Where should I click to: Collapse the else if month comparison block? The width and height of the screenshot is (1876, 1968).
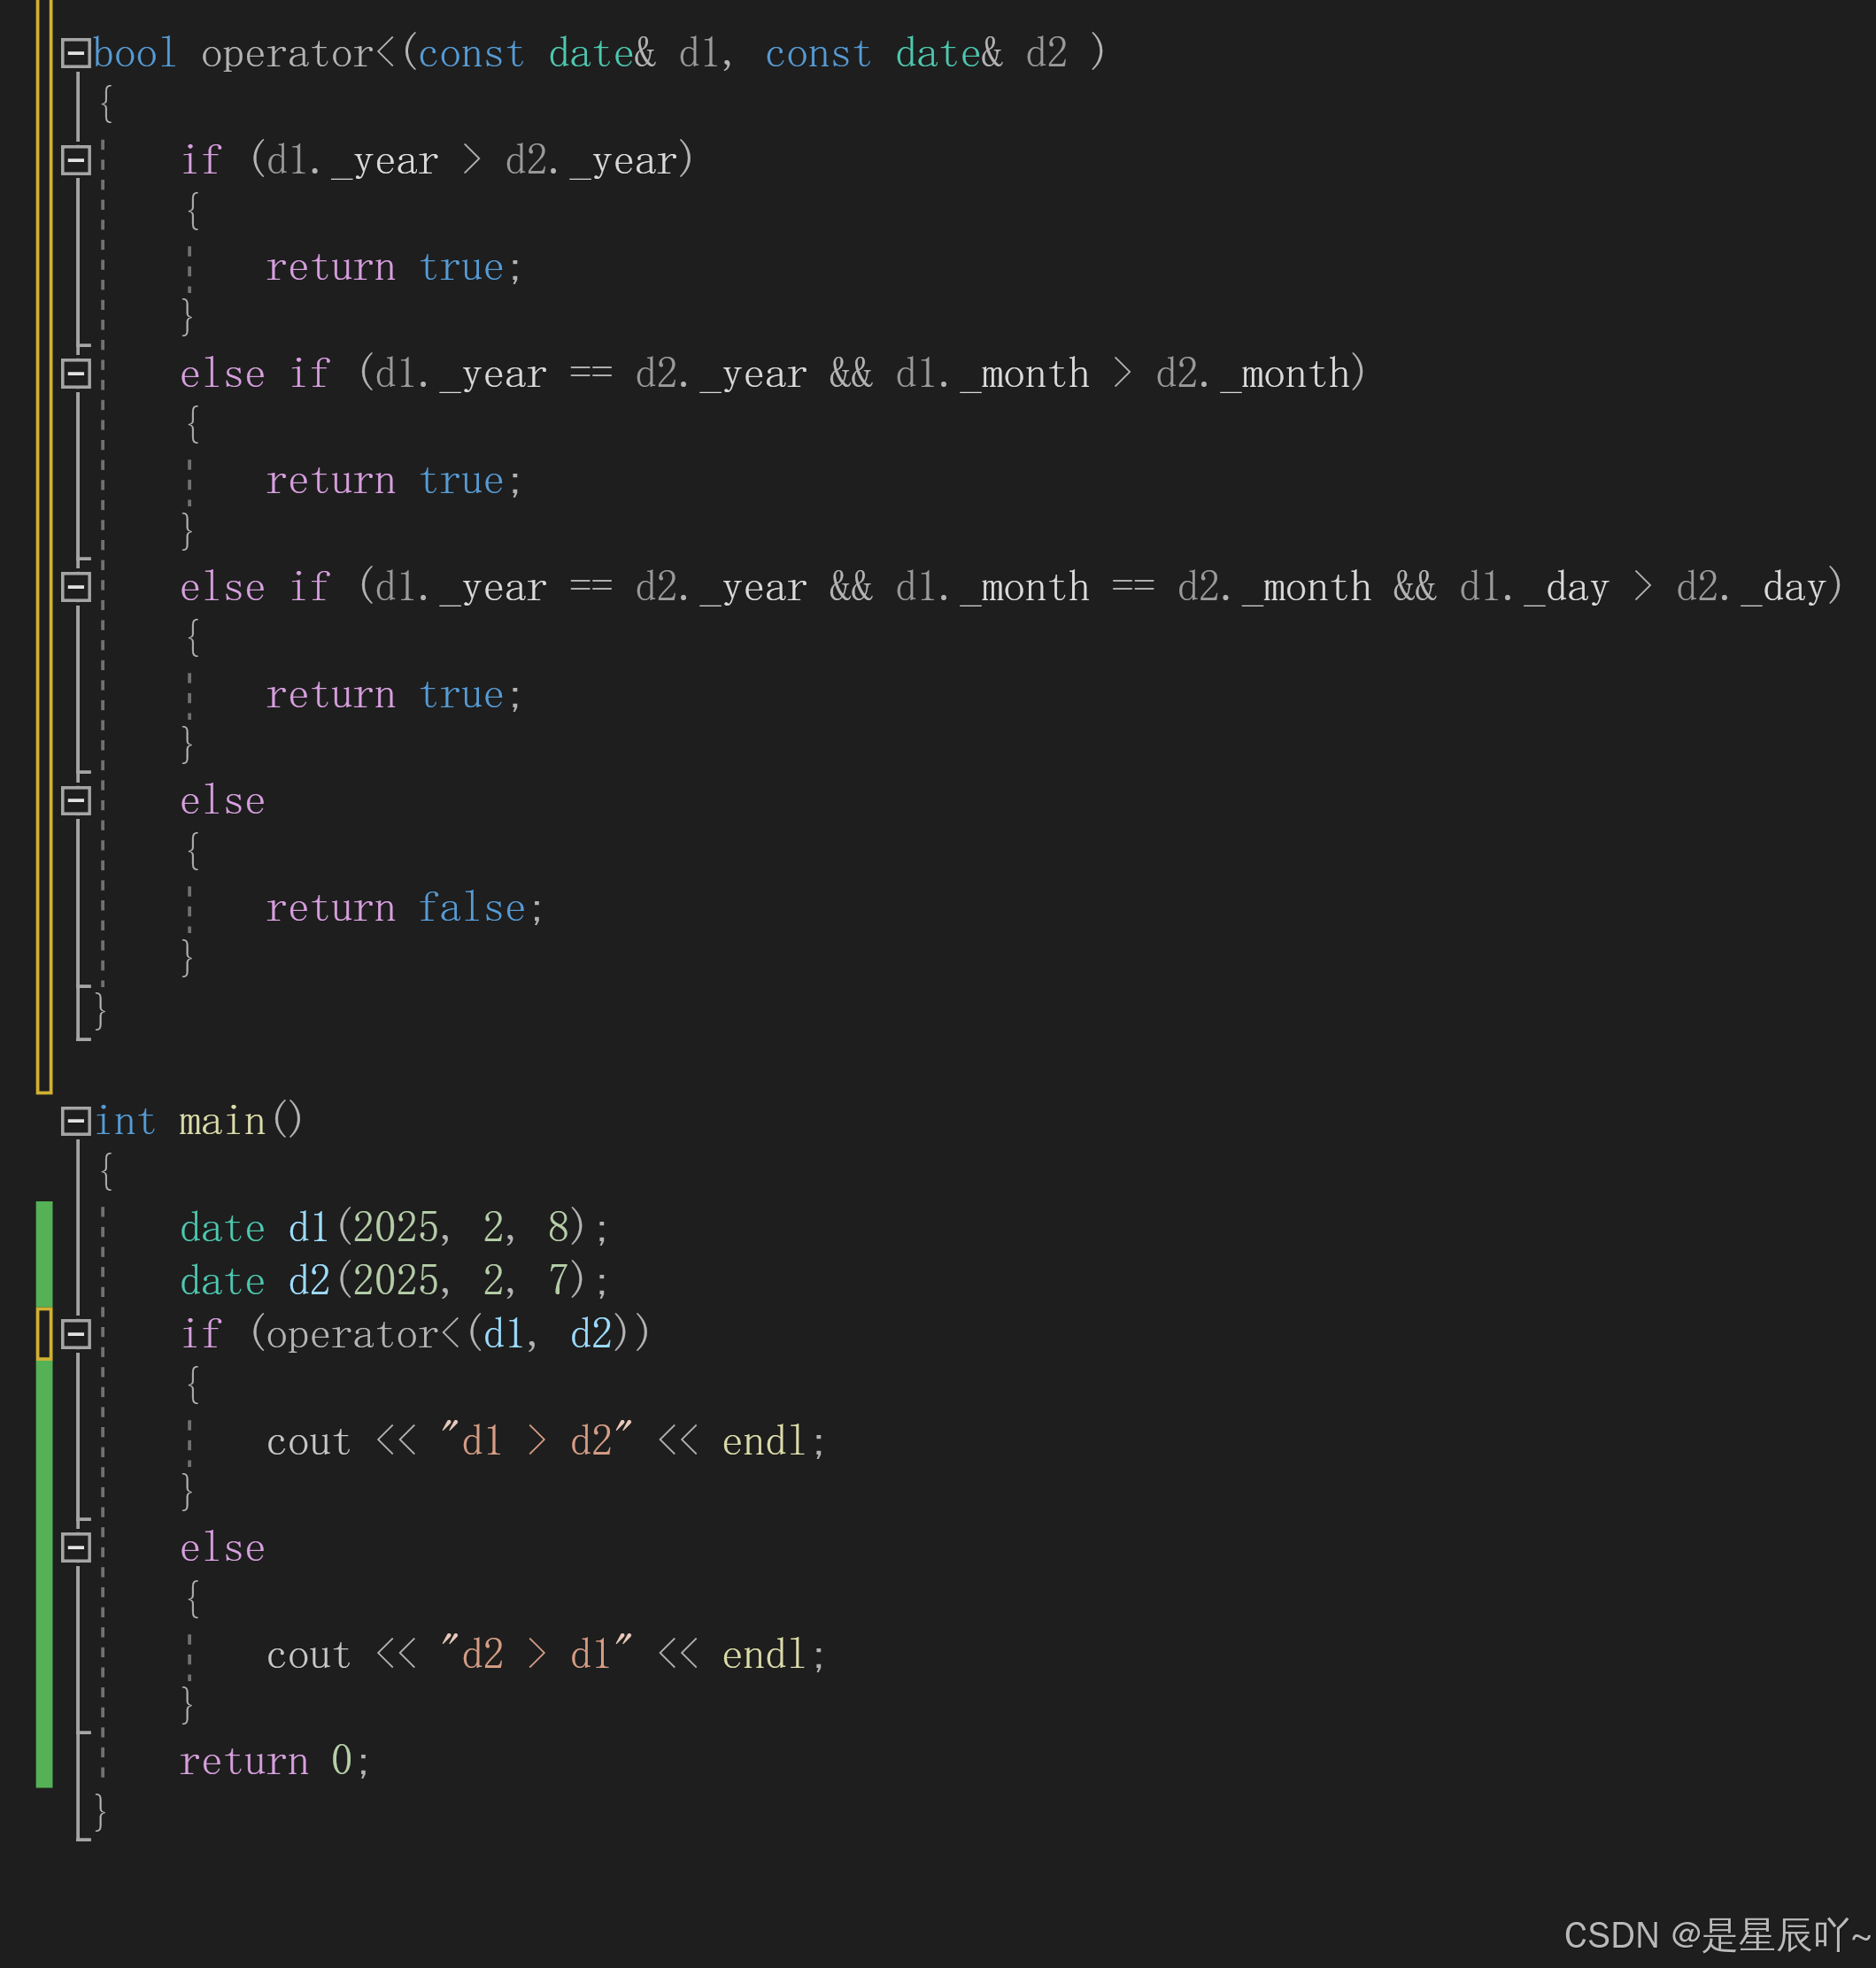76,374
